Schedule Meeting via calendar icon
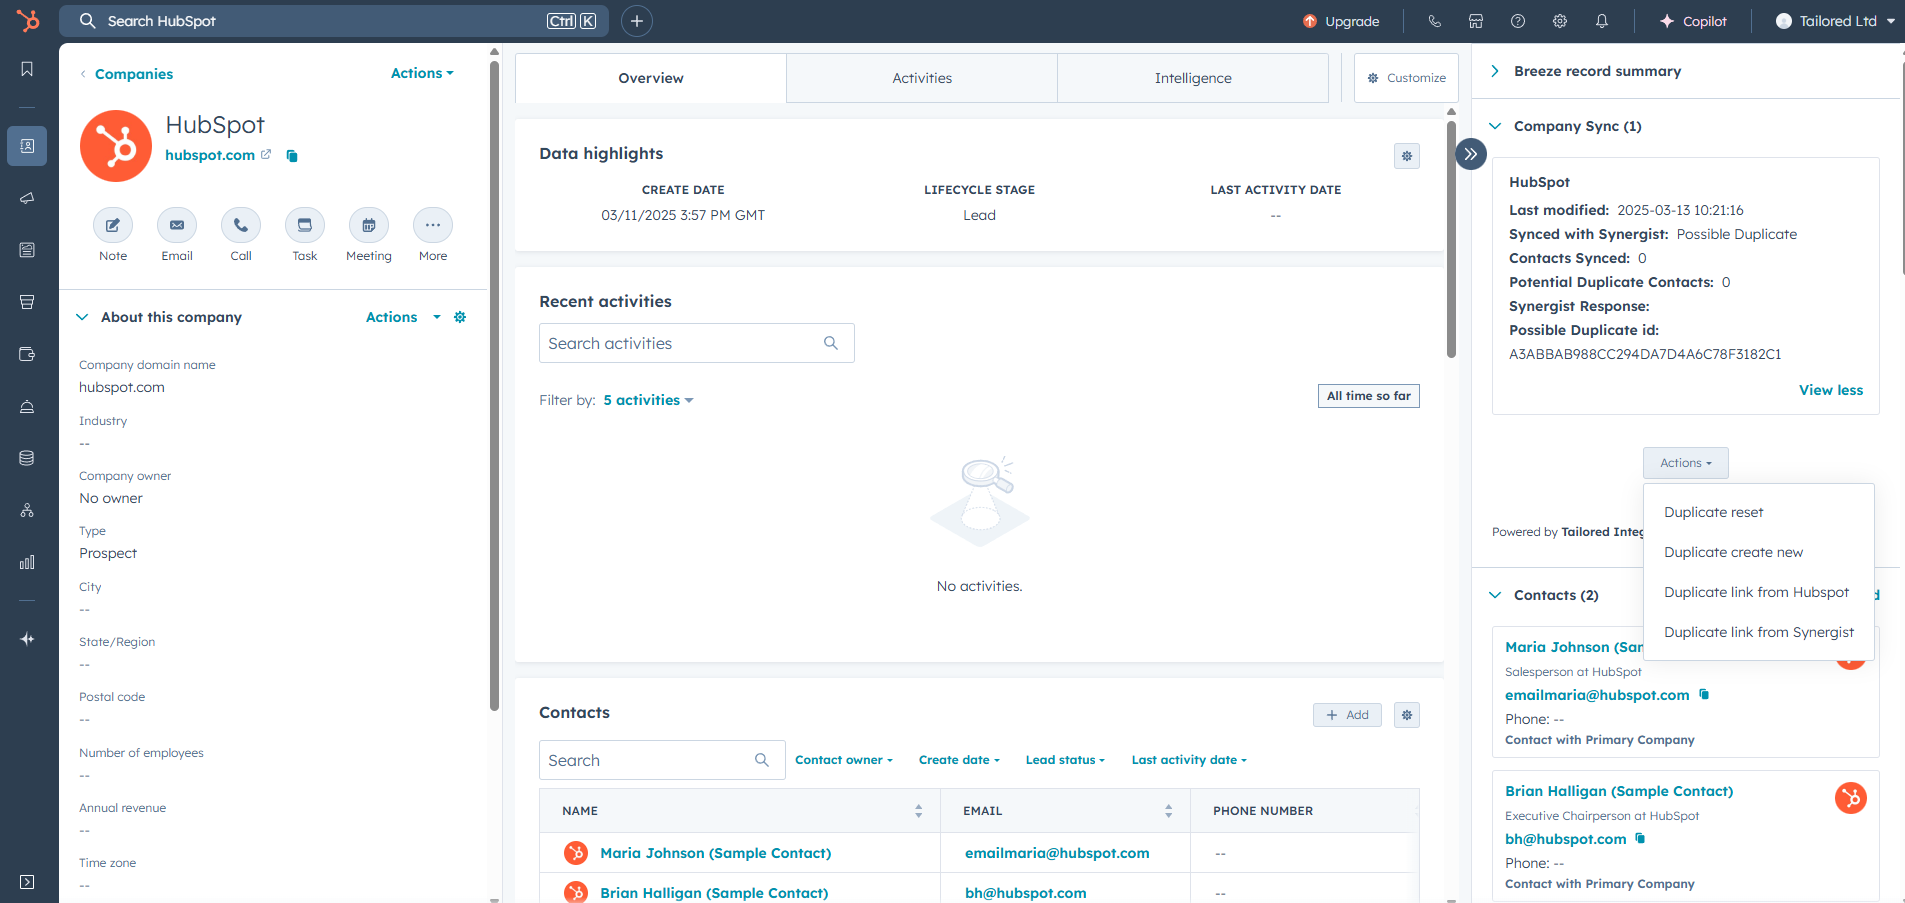 click(369, 226)
